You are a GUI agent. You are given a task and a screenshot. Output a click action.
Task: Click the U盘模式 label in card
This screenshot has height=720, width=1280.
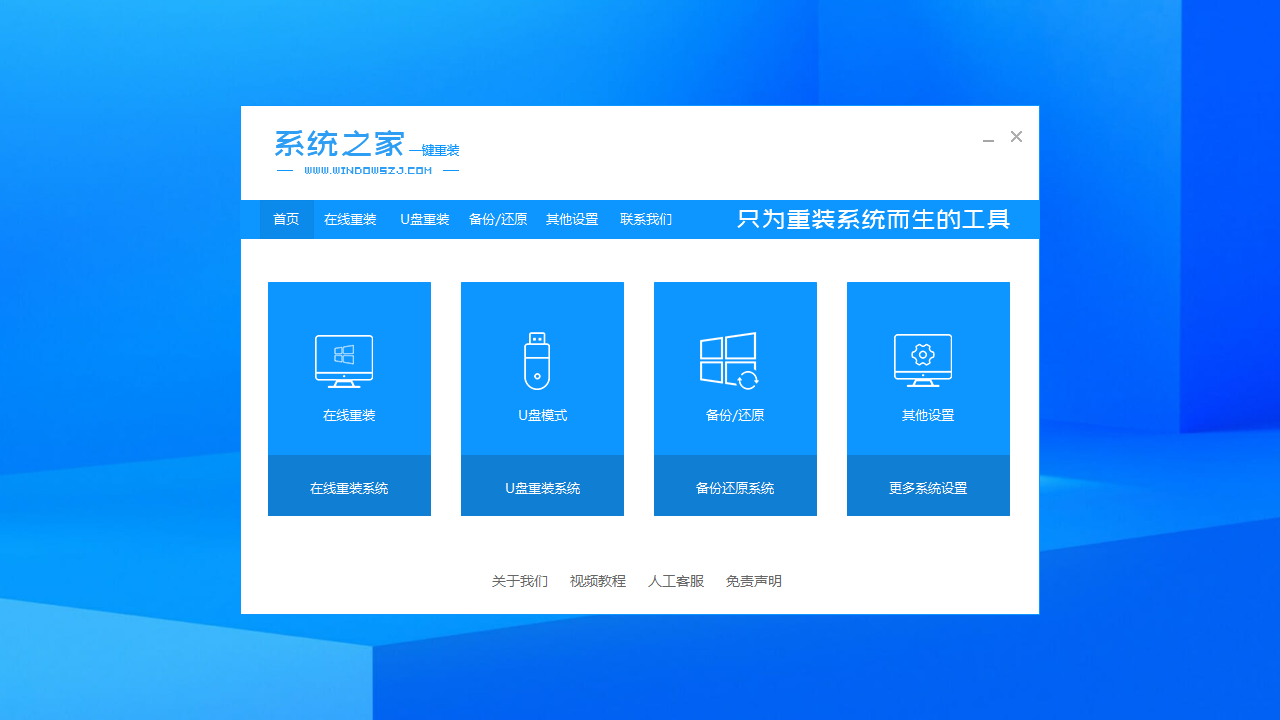(x=542, y=415)
